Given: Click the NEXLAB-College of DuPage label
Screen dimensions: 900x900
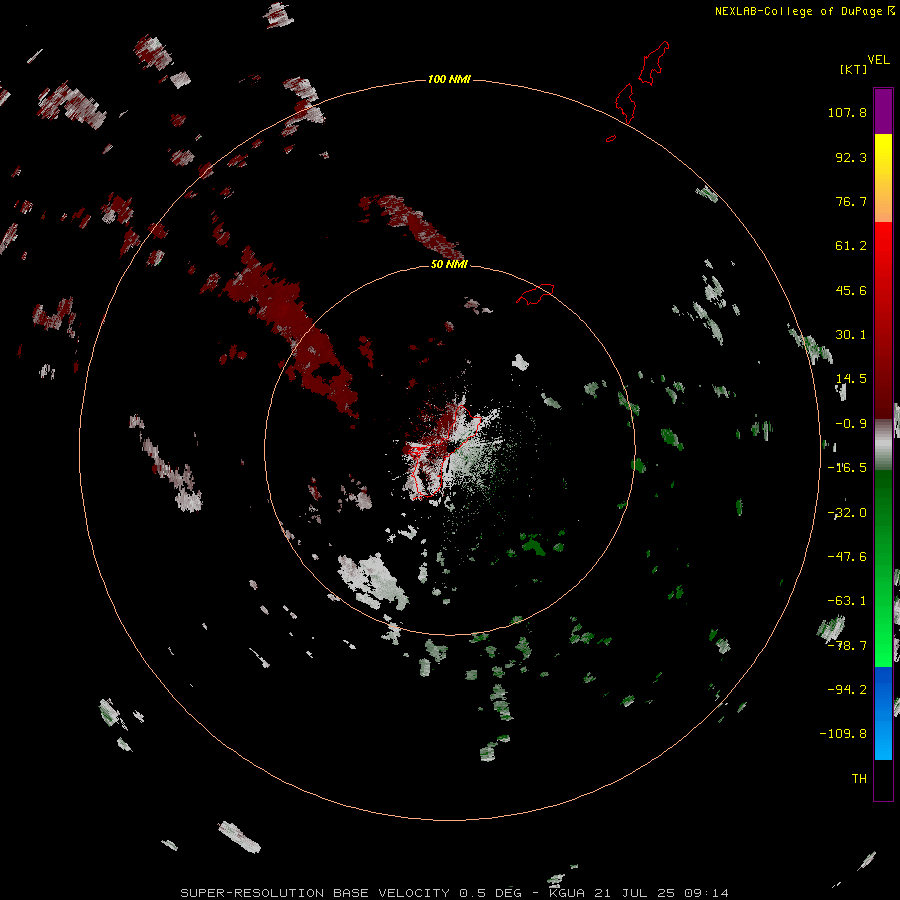Looking at the screenshot, I should 804,11.
